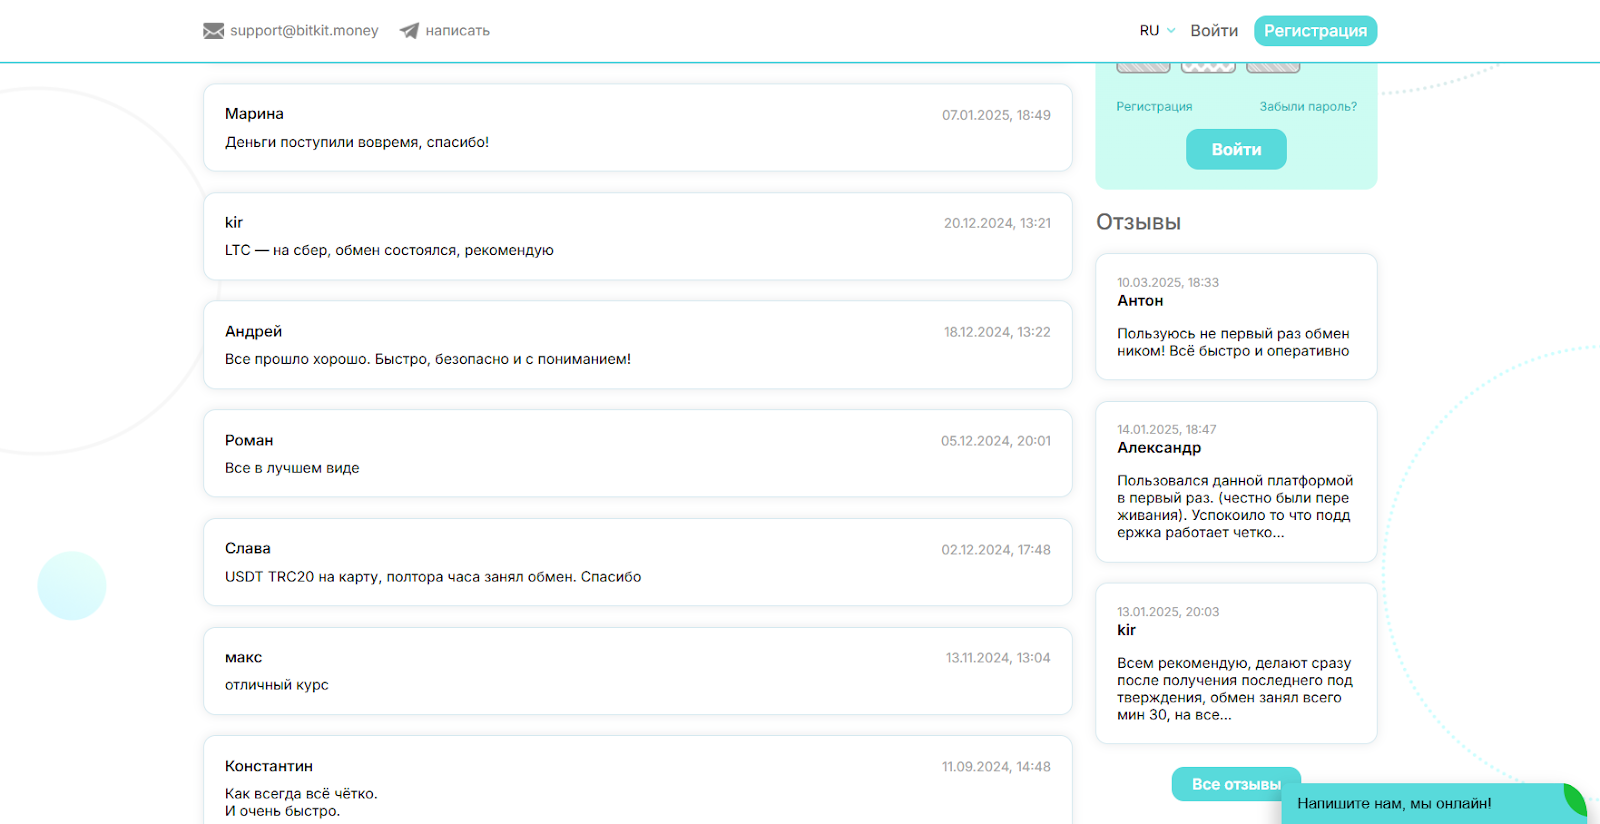Click the name 'Слава'
Screen dimensions: 1600x824
[x=248, y=548]
